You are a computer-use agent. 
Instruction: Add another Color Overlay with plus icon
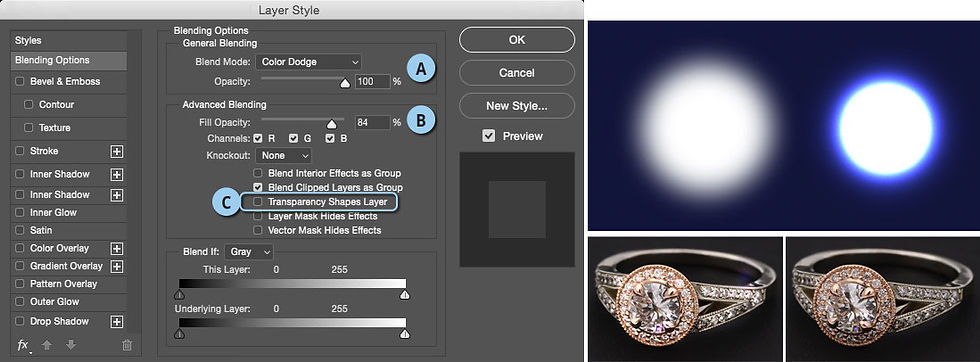point(117,249)
